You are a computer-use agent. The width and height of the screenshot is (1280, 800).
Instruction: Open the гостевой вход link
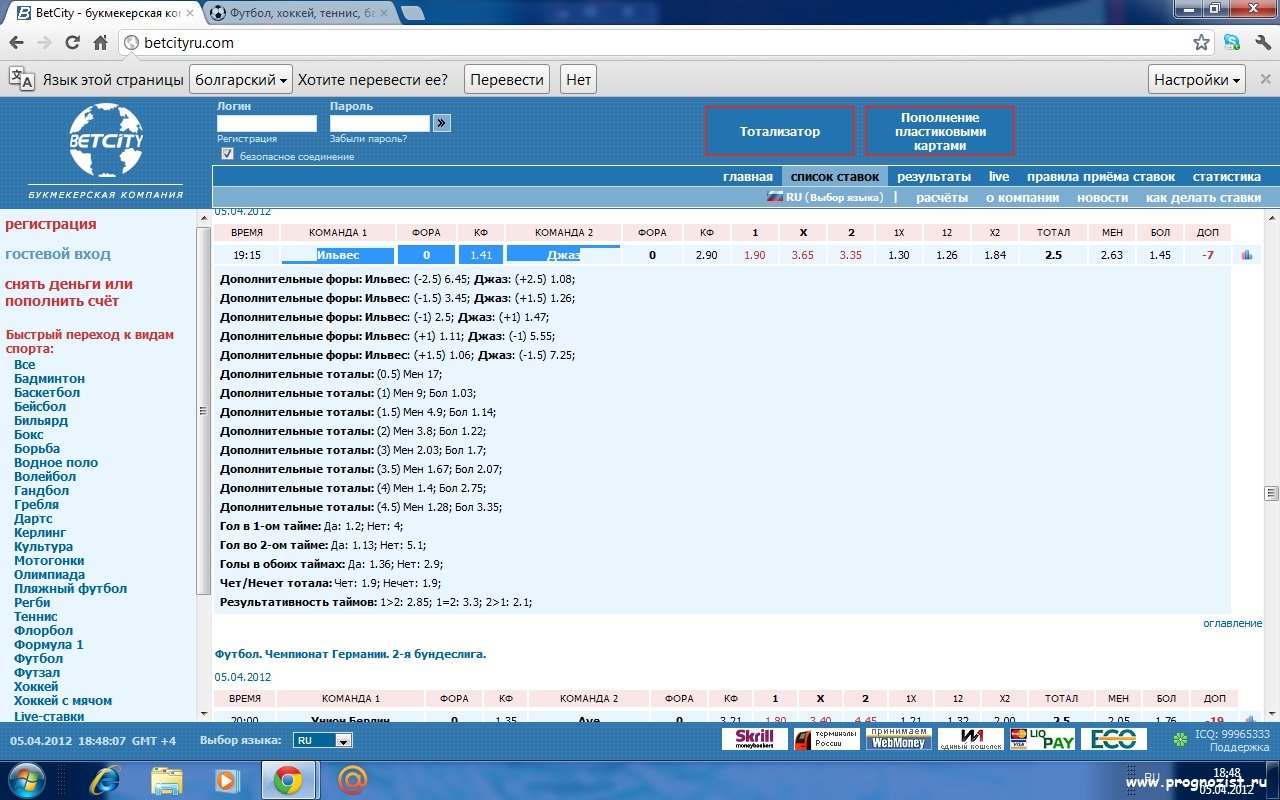click(58, 254)
